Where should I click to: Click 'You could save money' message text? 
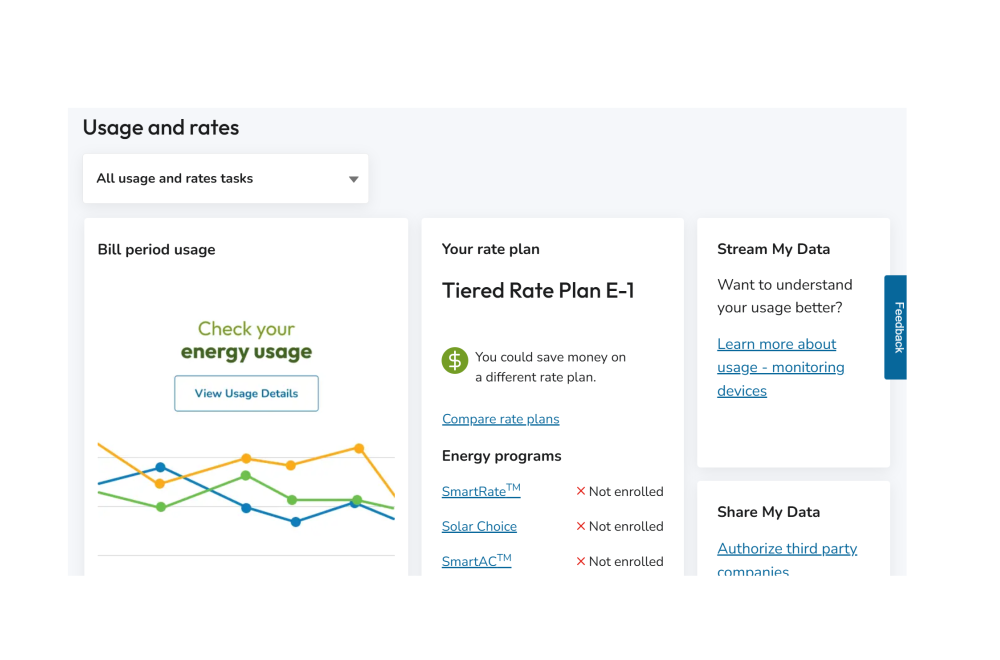tap(550, 367)
